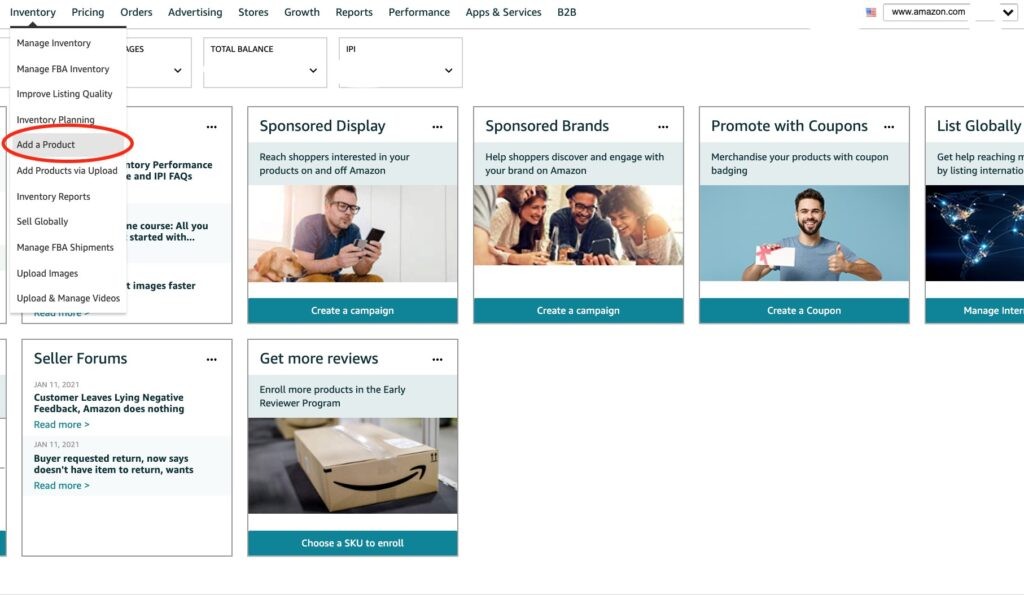Click the Create a Coupon button
The width and height of the screenshot is (1024, 595).
pos(804,311)
